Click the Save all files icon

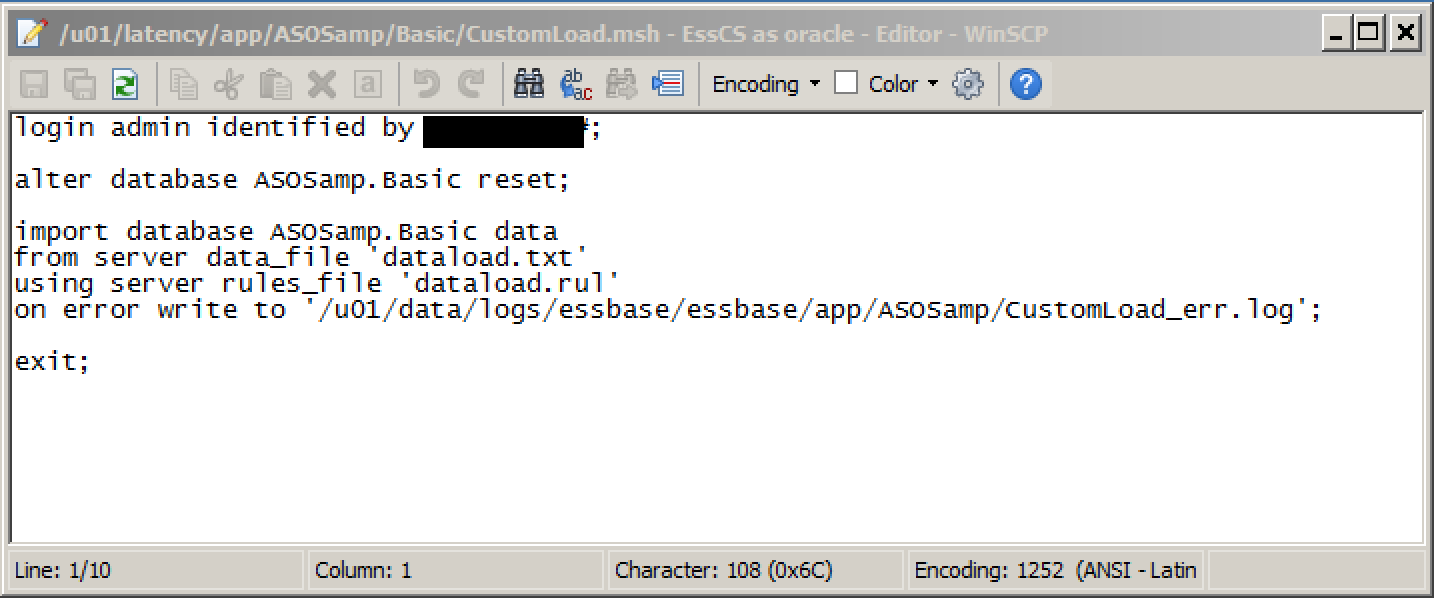pos(80,84)
